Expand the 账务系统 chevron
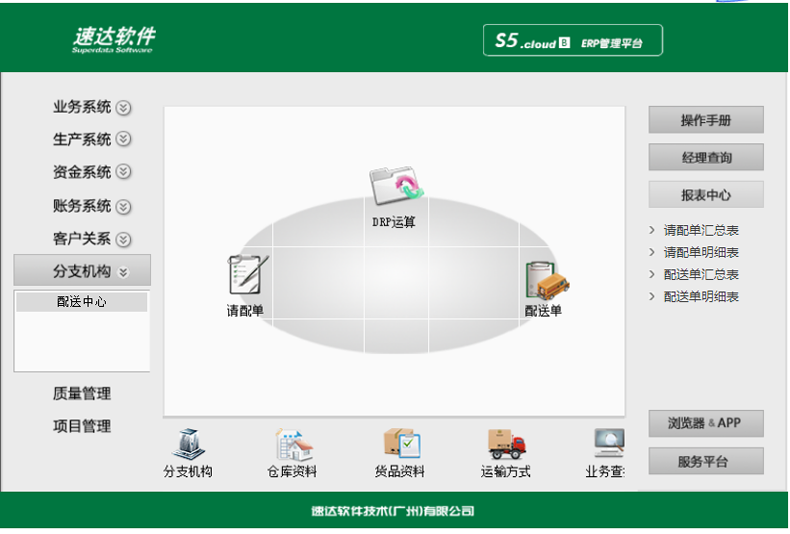 (x=123, y=207)
